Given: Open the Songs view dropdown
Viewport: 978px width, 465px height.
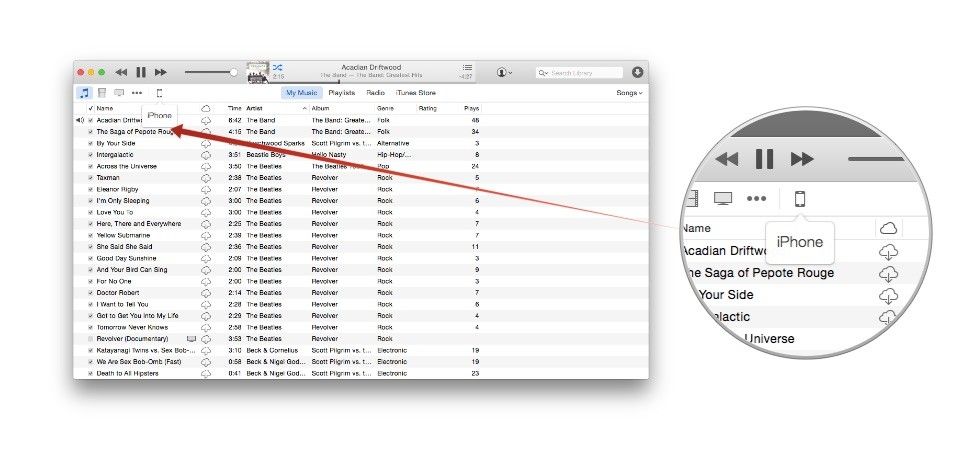Looking at the screenshot, I should (629, 93).
